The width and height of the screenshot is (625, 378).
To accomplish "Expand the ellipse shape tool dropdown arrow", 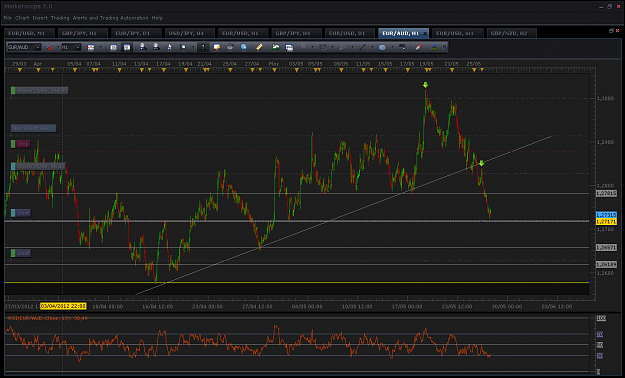I will (392, 47).
